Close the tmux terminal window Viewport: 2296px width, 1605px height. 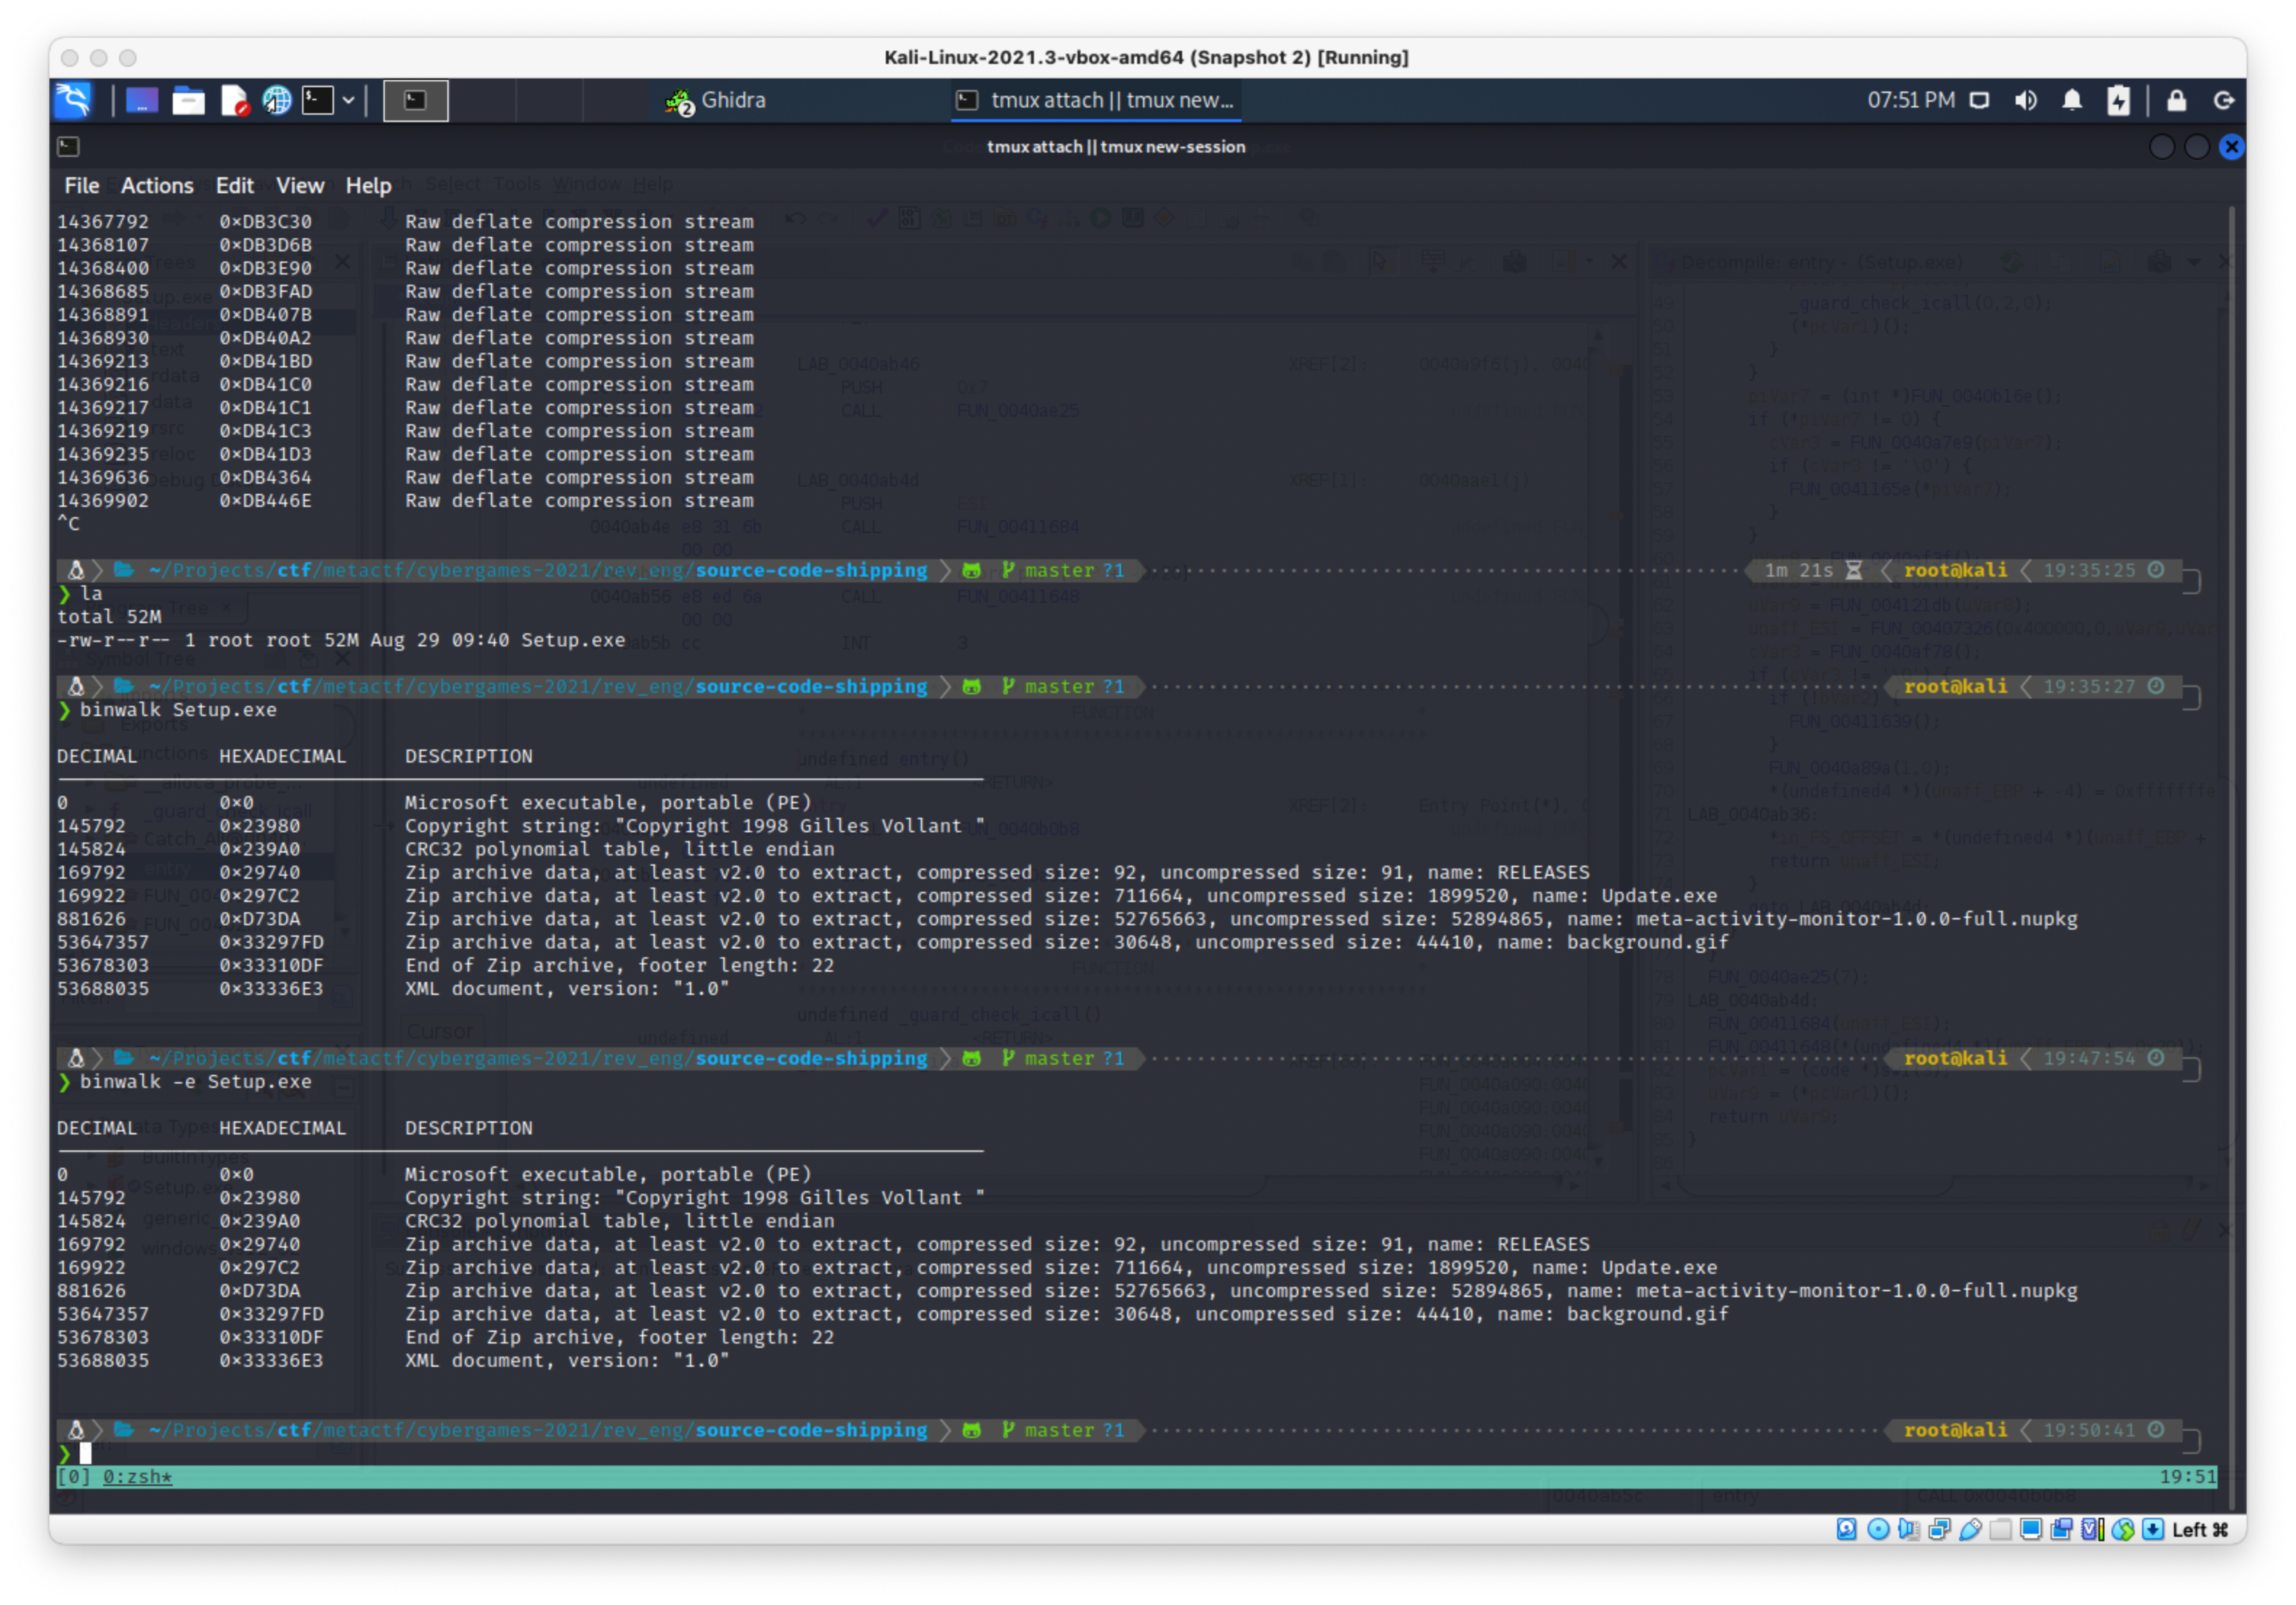click(2231, 147)
